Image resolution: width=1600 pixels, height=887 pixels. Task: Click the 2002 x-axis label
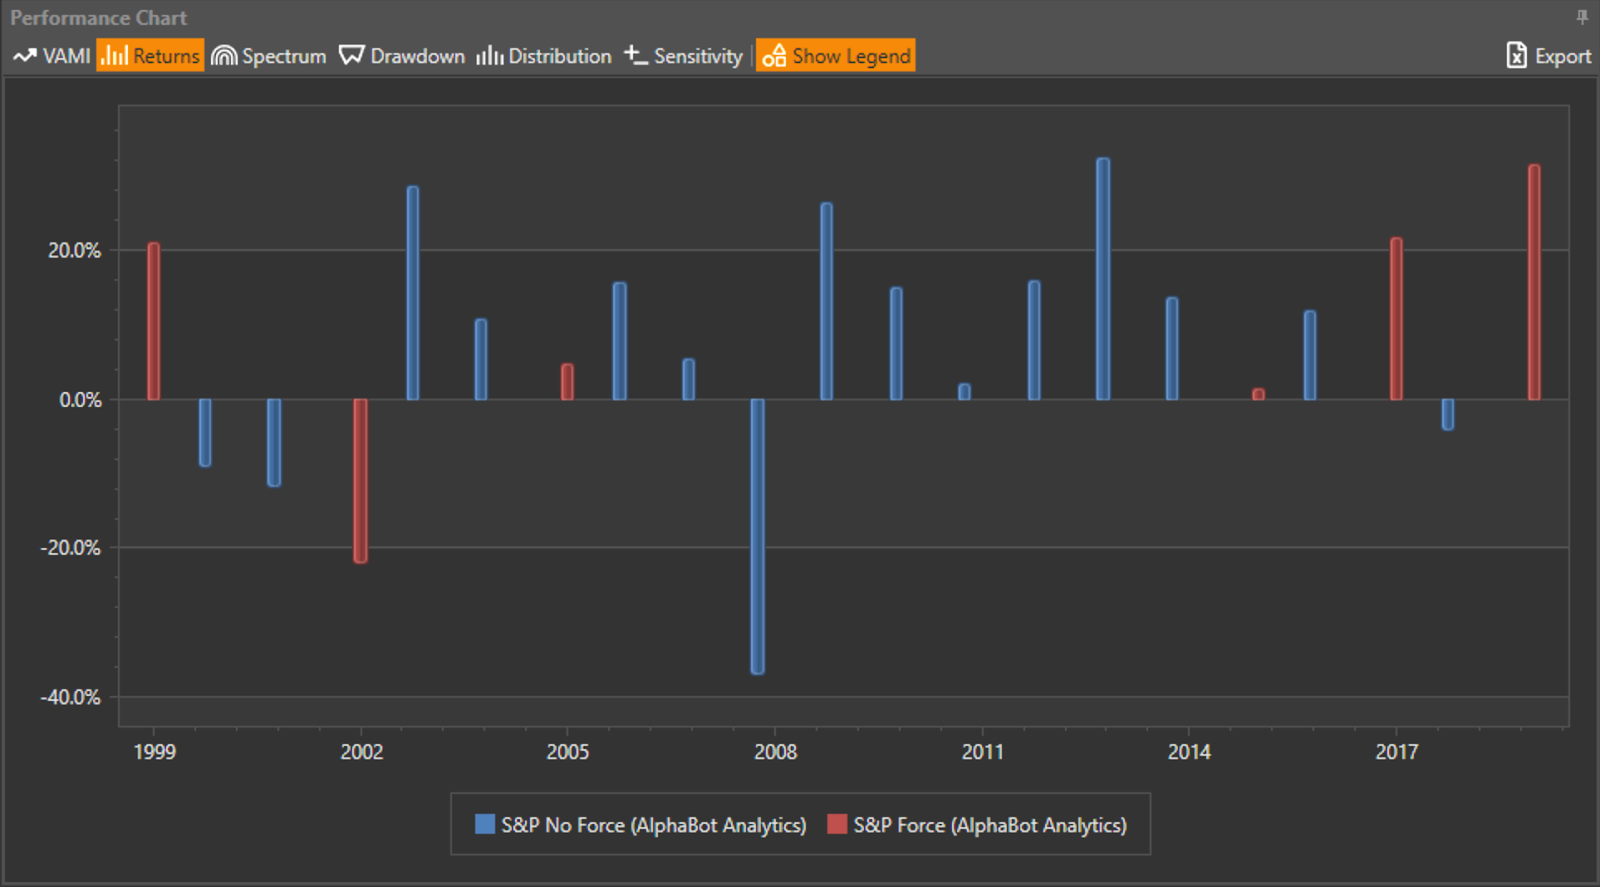click(x=362, y=752)
